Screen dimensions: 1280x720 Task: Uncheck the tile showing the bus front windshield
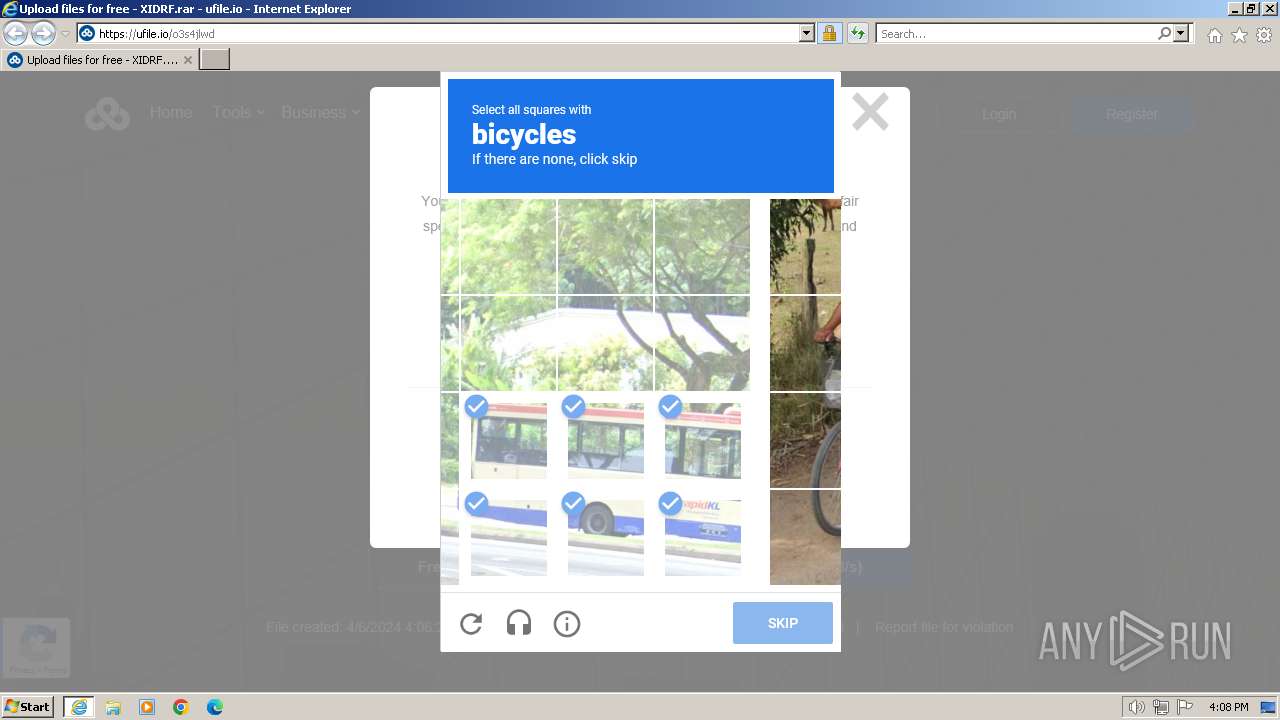coord(509,440)
